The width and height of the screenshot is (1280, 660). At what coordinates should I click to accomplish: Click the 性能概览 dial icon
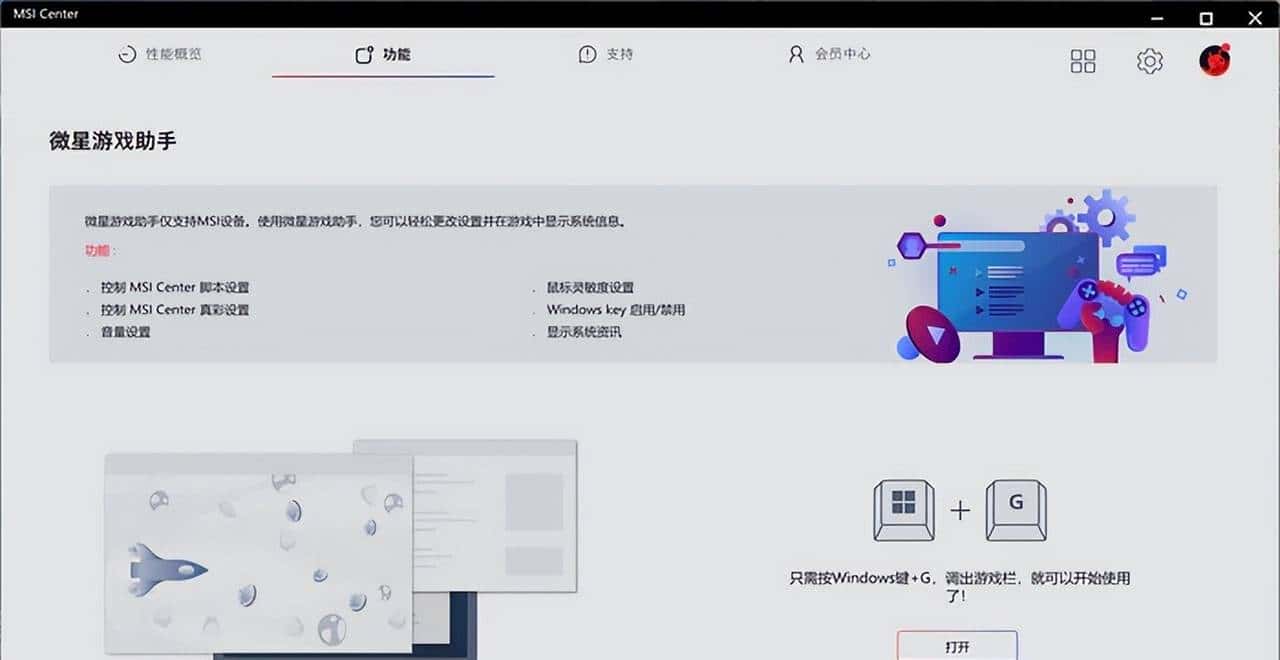point(129,54)
